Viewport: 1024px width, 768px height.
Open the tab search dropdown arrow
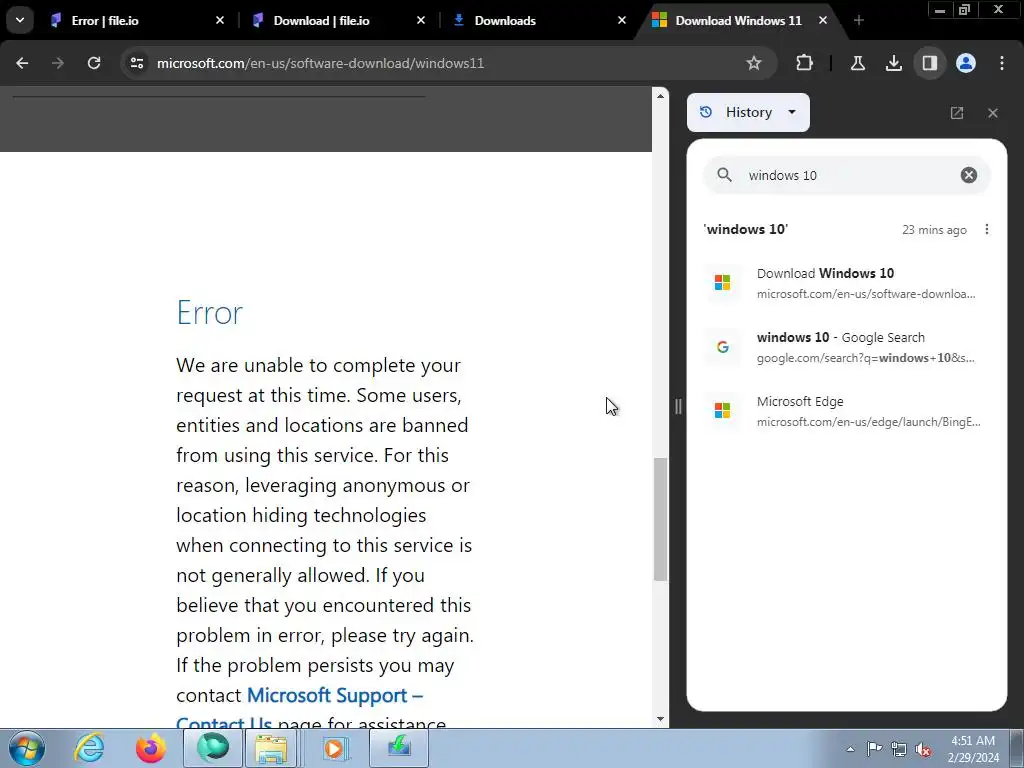coord(20,20)
